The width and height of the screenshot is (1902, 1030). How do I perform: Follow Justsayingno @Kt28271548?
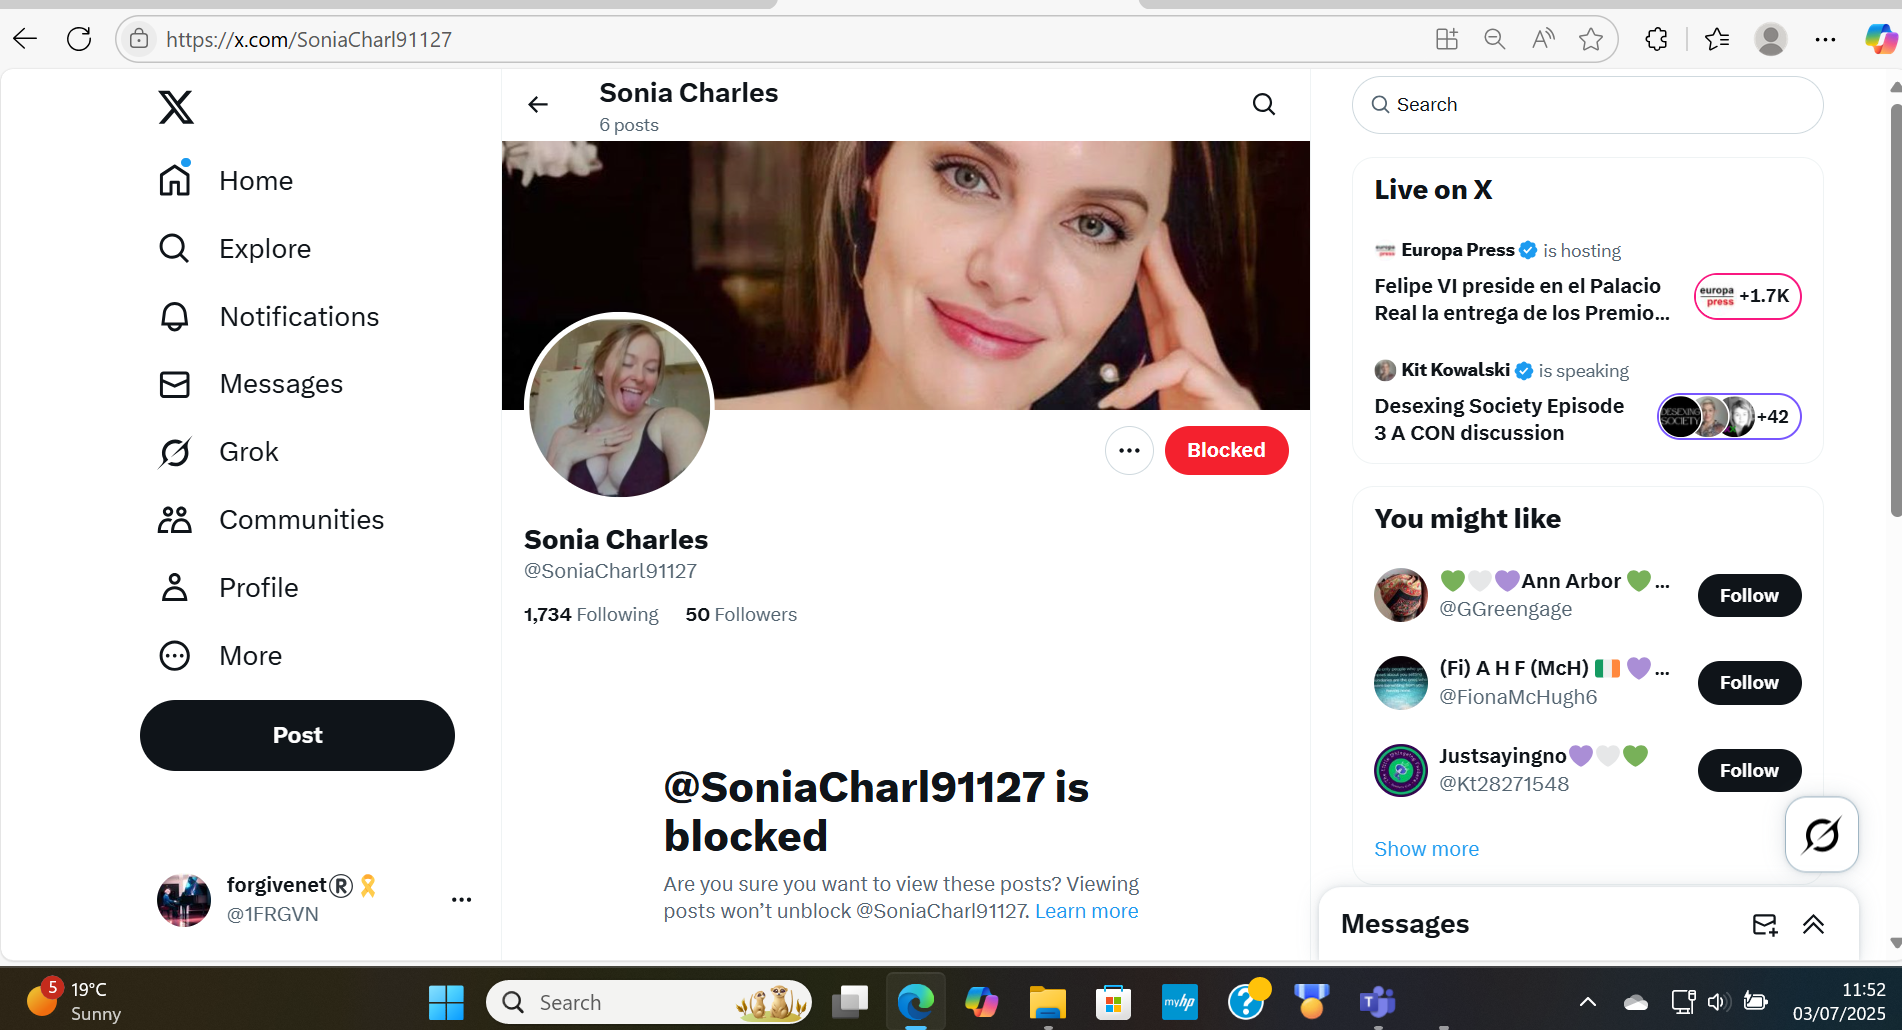click(1749, 771)
